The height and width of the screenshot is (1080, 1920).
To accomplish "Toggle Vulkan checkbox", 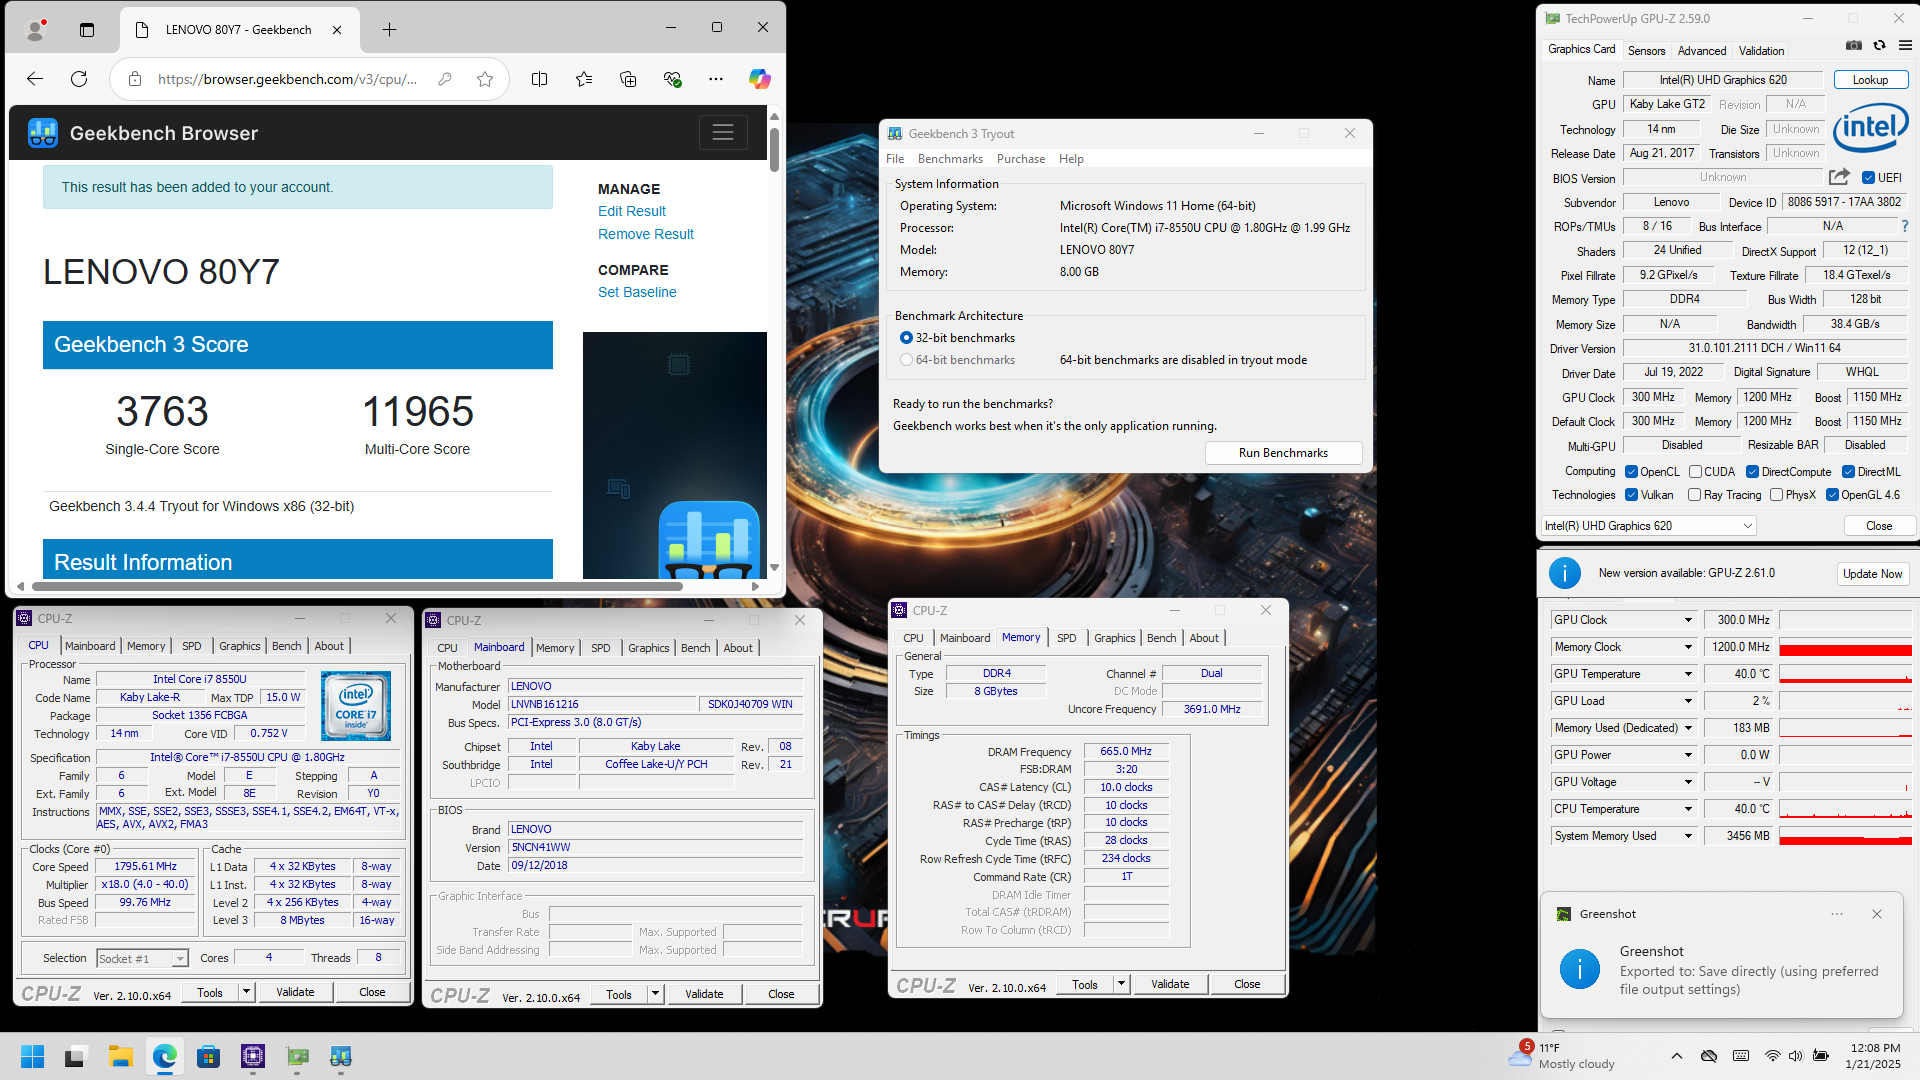I will 1631,495.
